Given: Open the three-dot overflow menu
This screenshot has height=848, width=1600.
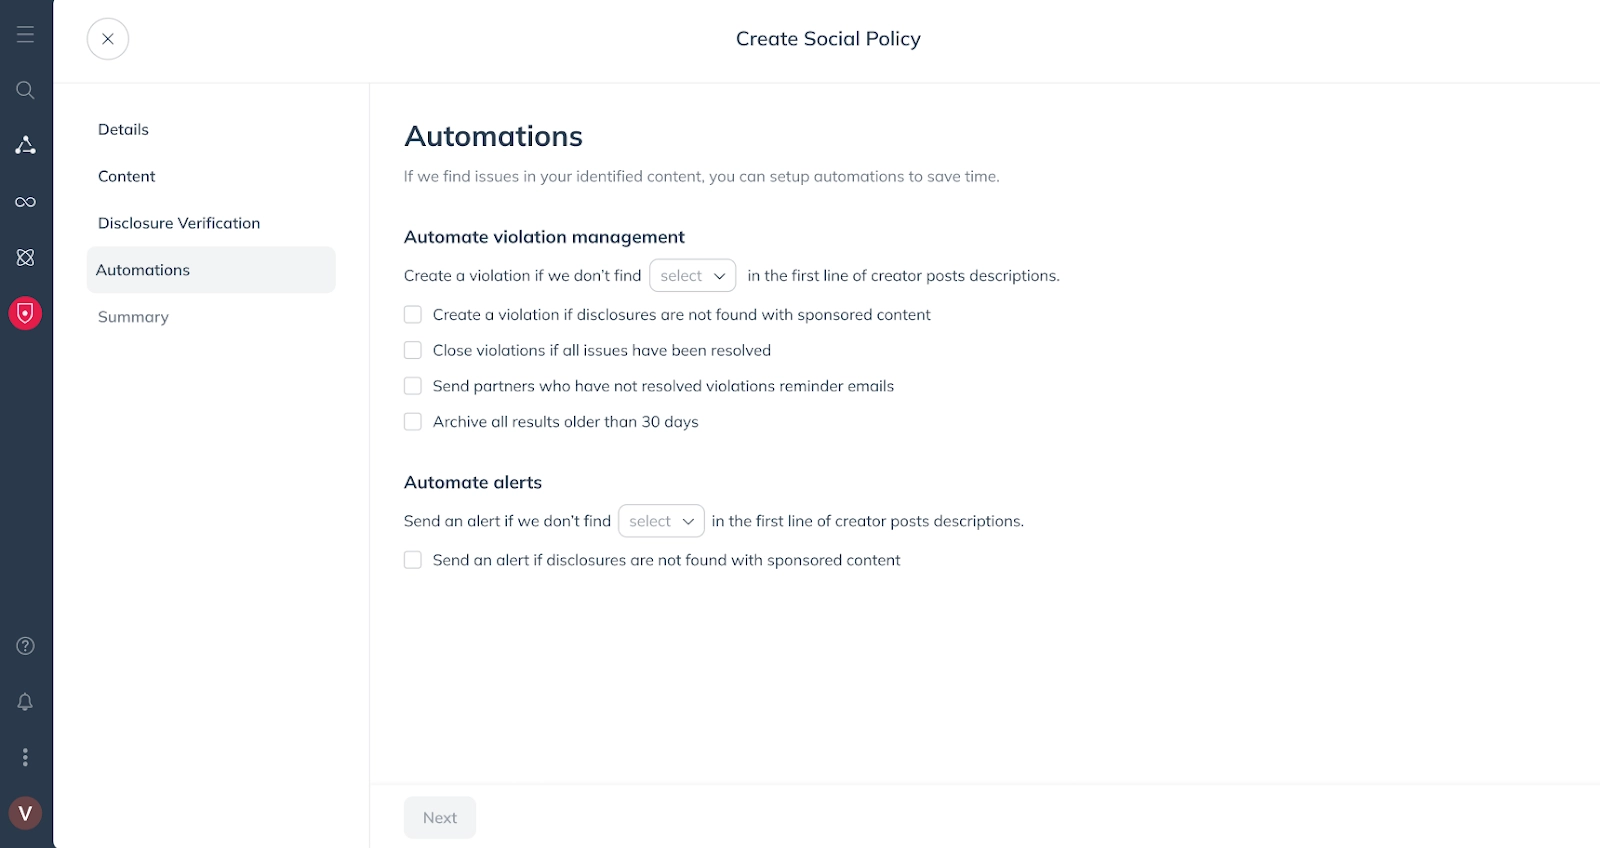Looking at the screenshot, I should (x=25, y=757).
